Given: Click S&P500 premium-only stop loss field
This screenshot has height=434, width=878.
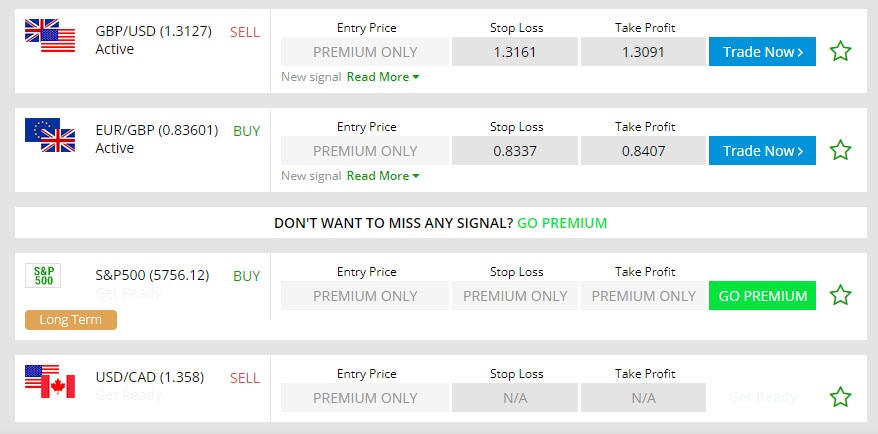Looking at the screenshot, I should [515, 296].
